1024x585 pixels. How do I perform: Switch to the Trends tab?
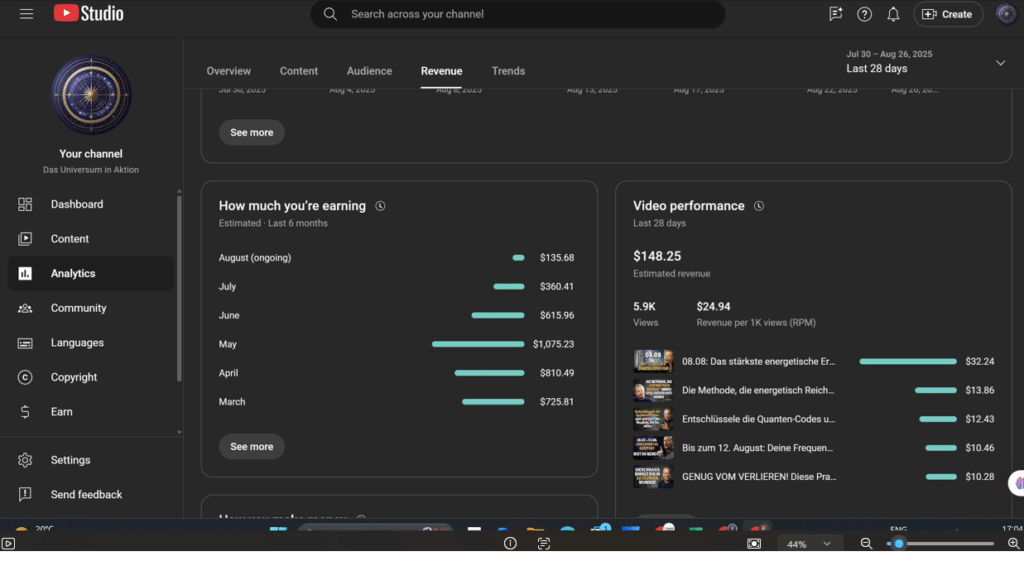click(508, 71)
